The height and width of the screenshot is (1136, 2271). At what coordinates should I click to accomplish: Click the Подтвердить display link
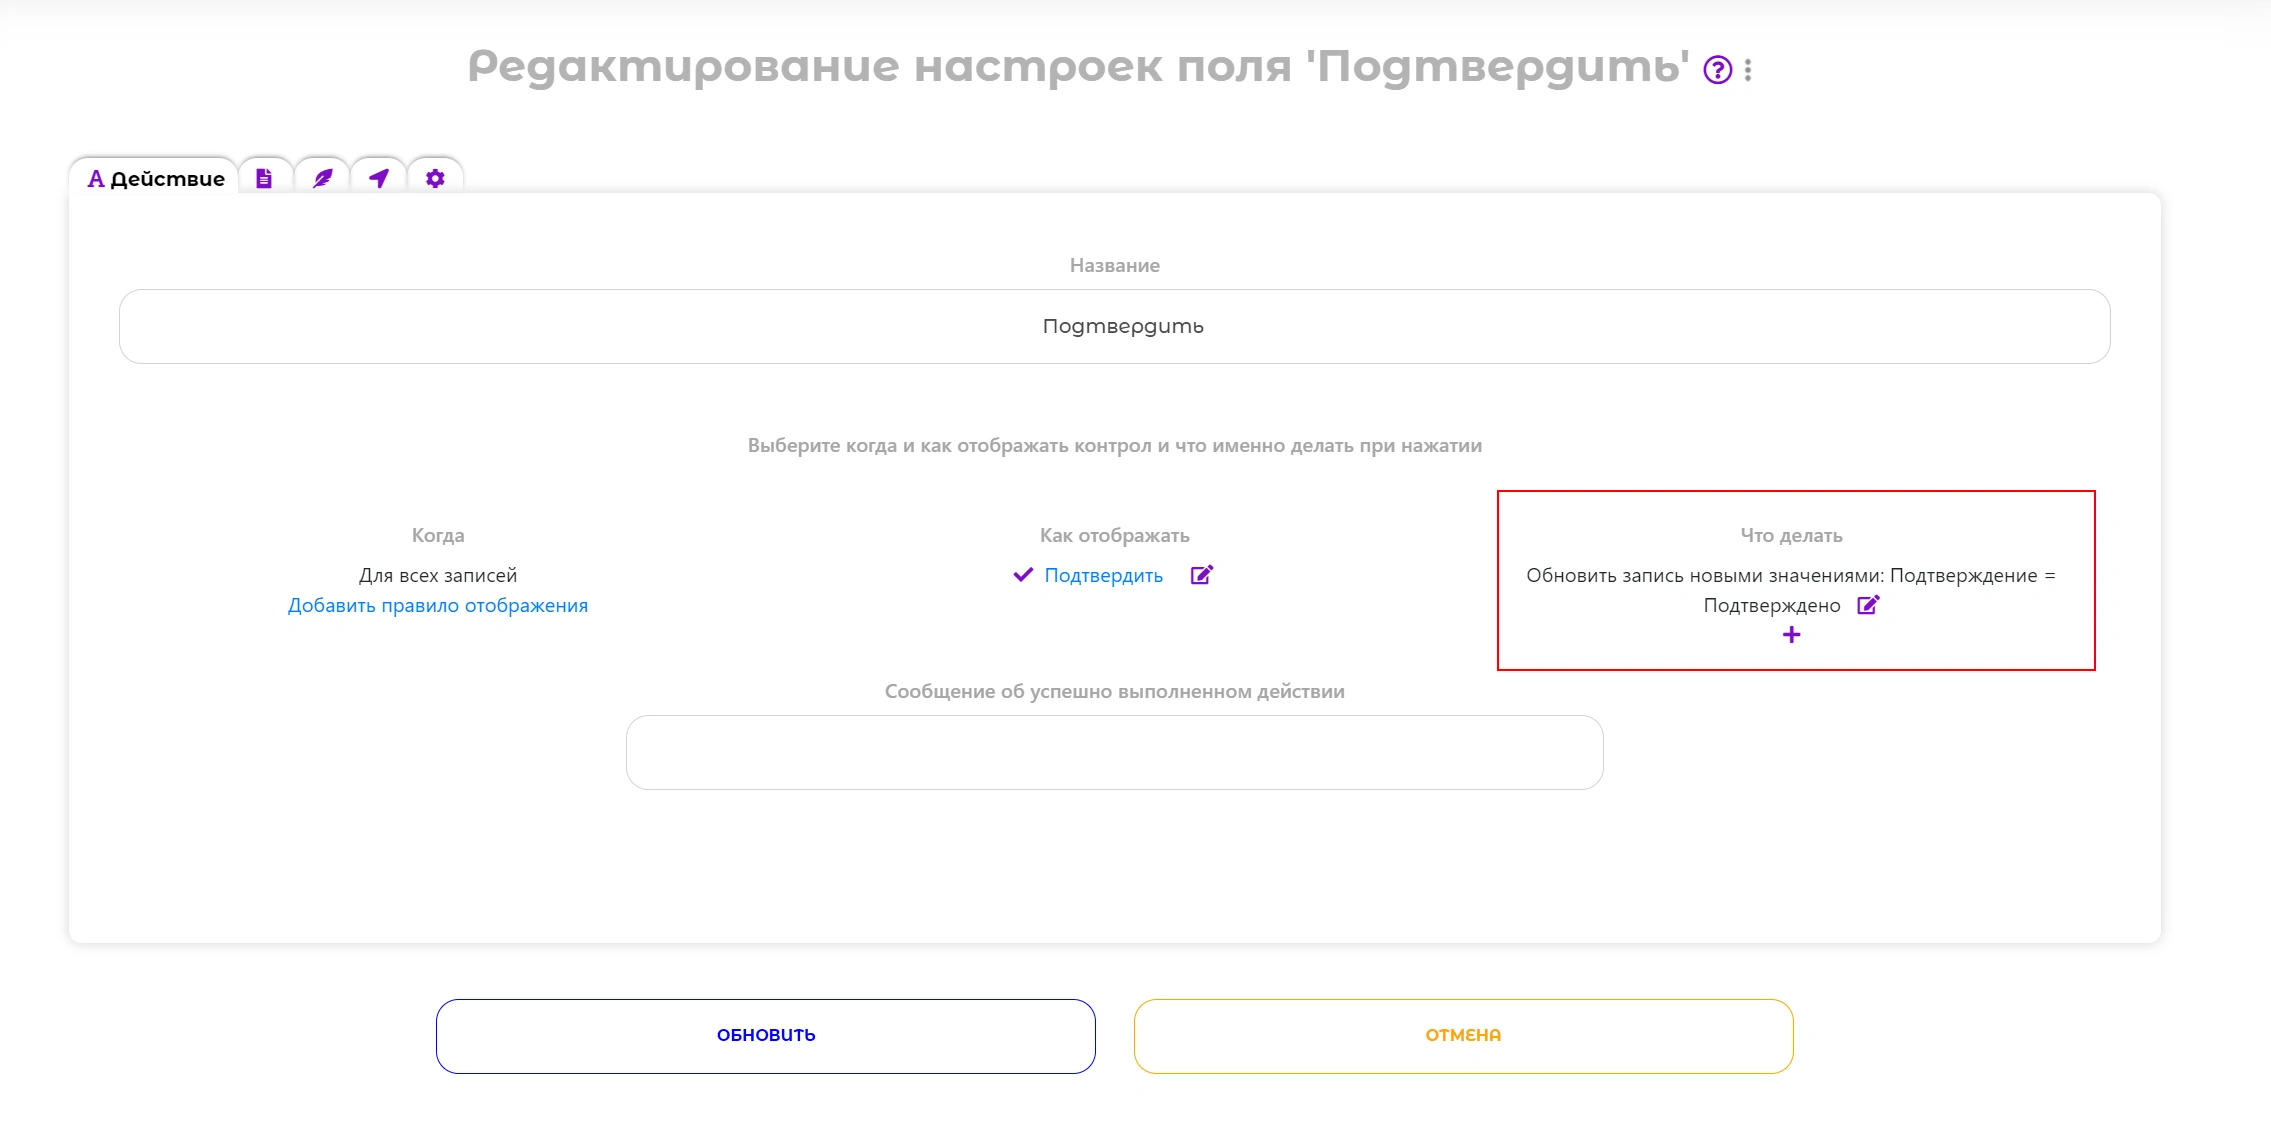pyautogui.click(x=1103, y=575)
